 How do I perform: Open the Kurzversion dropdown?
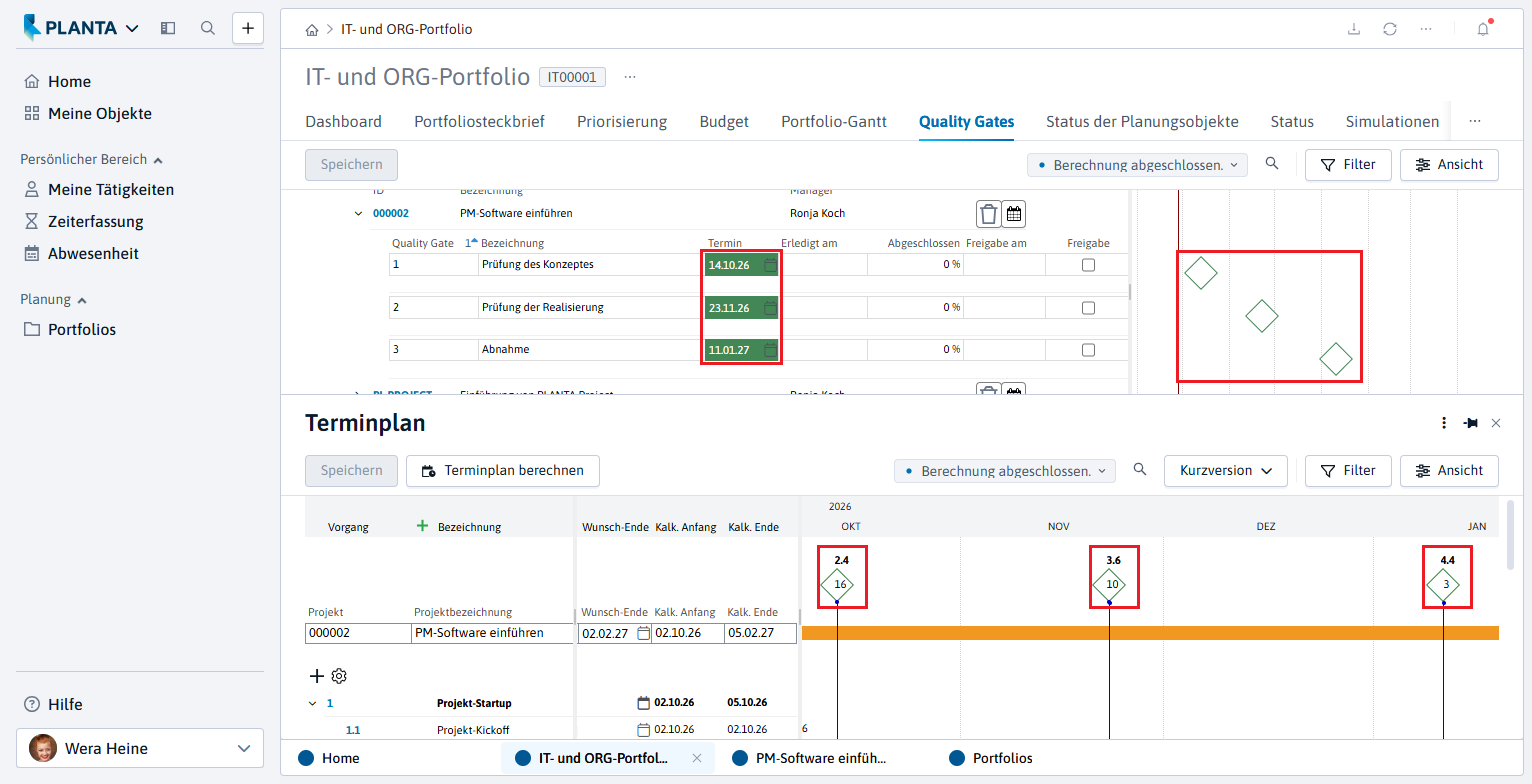pyautogui.click(x=1225, y=470)
